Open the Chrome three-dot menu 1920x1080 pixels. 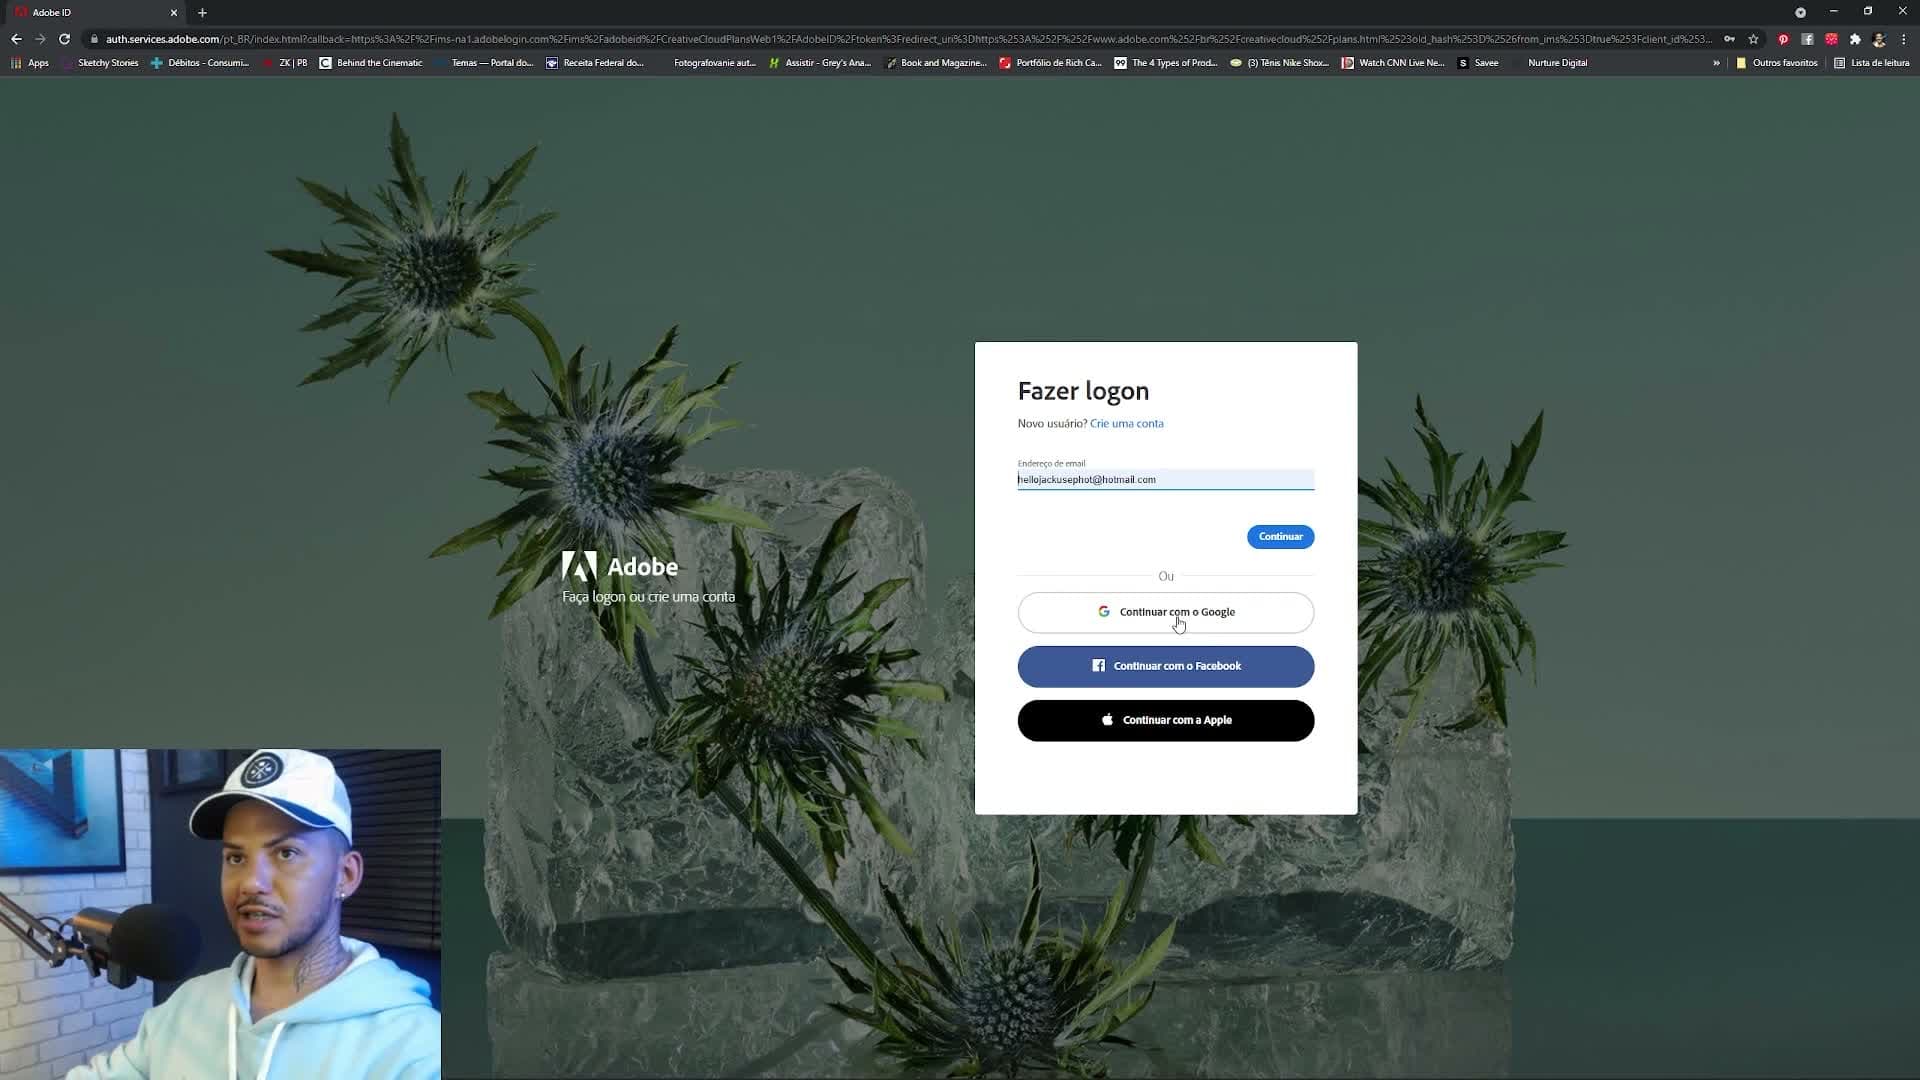(x=1903, y=39)
